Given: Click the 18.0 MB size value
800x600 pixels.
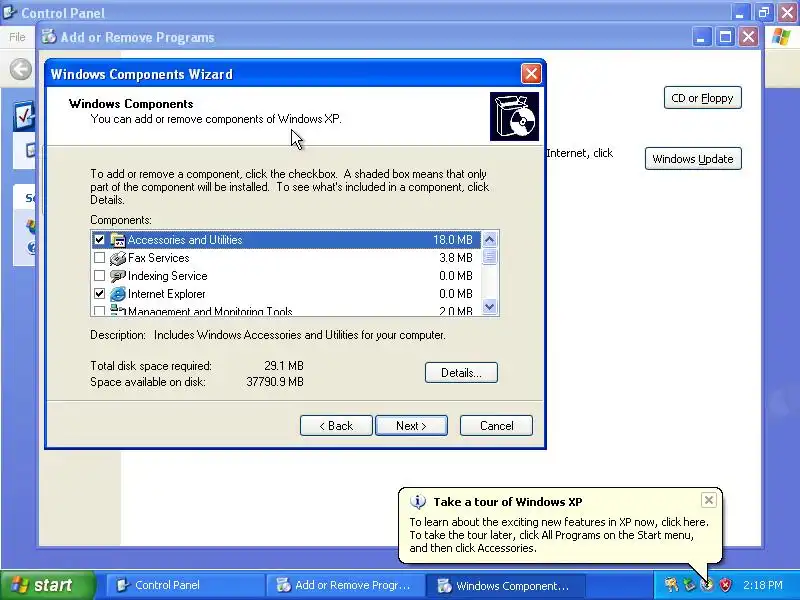Looking at the screenshot, I should (453, 240).
